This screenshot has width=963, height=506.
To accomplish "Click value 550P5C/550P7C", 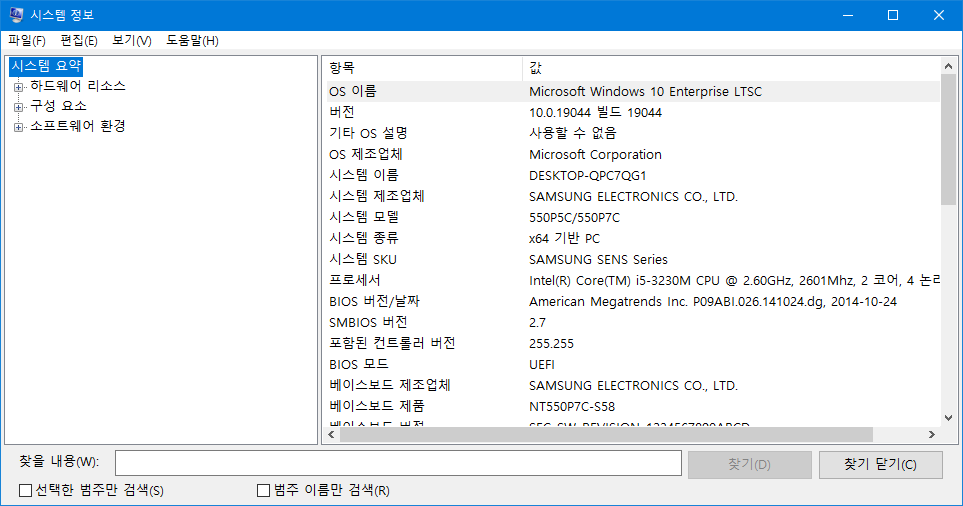I will (x=575, y=217).
